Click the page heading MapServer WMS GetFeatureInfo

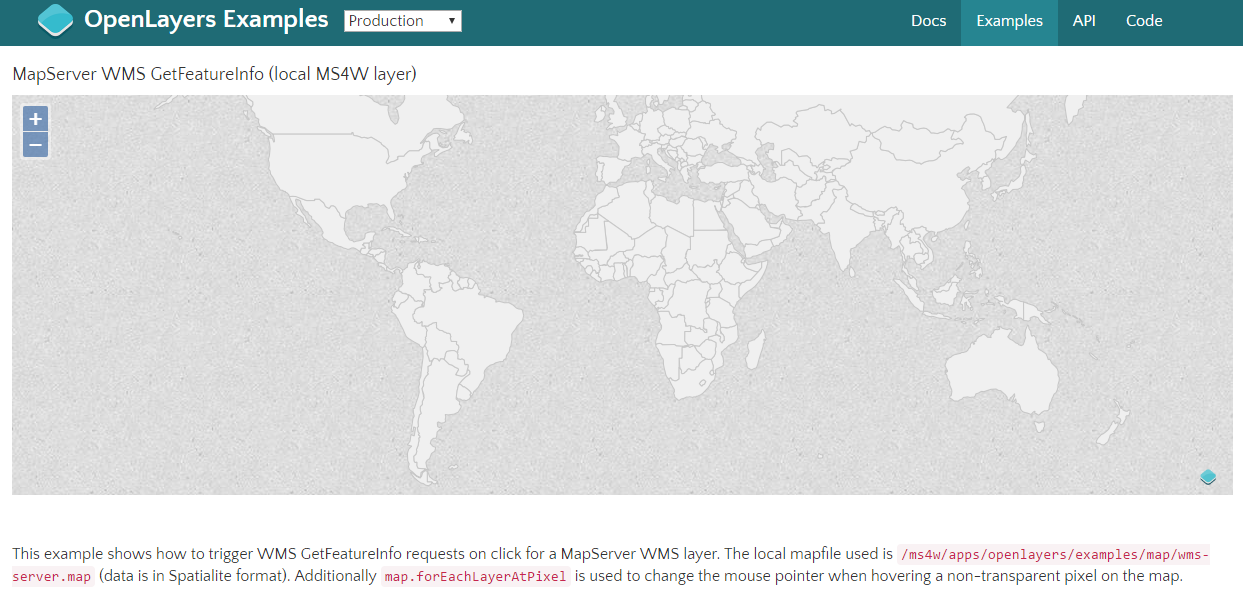click(x=214, y=74)
